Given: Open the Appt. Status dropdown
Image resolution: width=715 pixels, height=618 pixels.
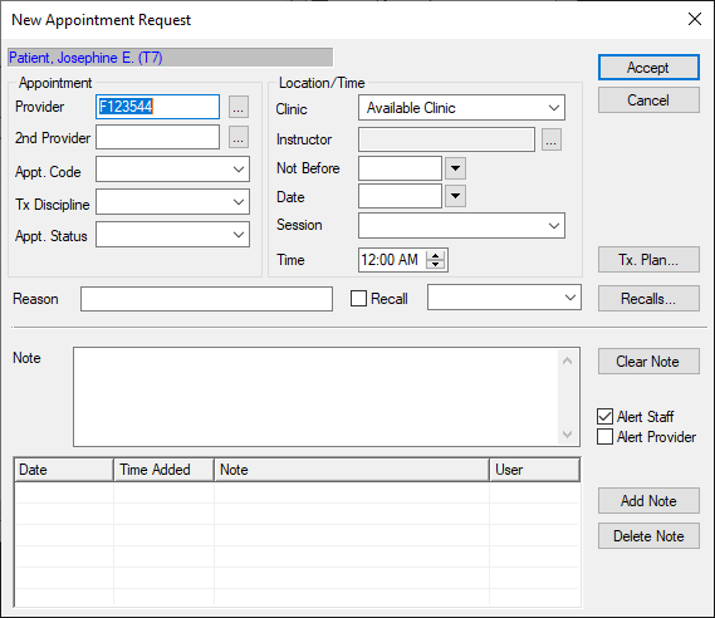Looking at the screenshot, I should 238,235.
